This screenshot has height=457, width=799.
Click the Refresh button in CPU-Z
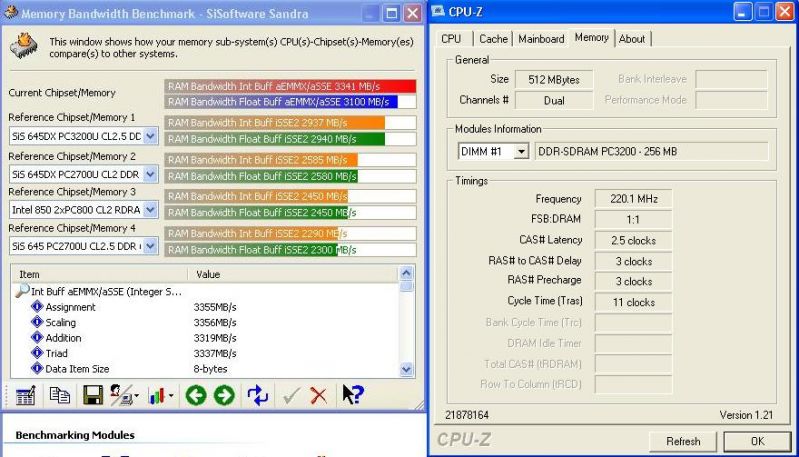point(683,441)
